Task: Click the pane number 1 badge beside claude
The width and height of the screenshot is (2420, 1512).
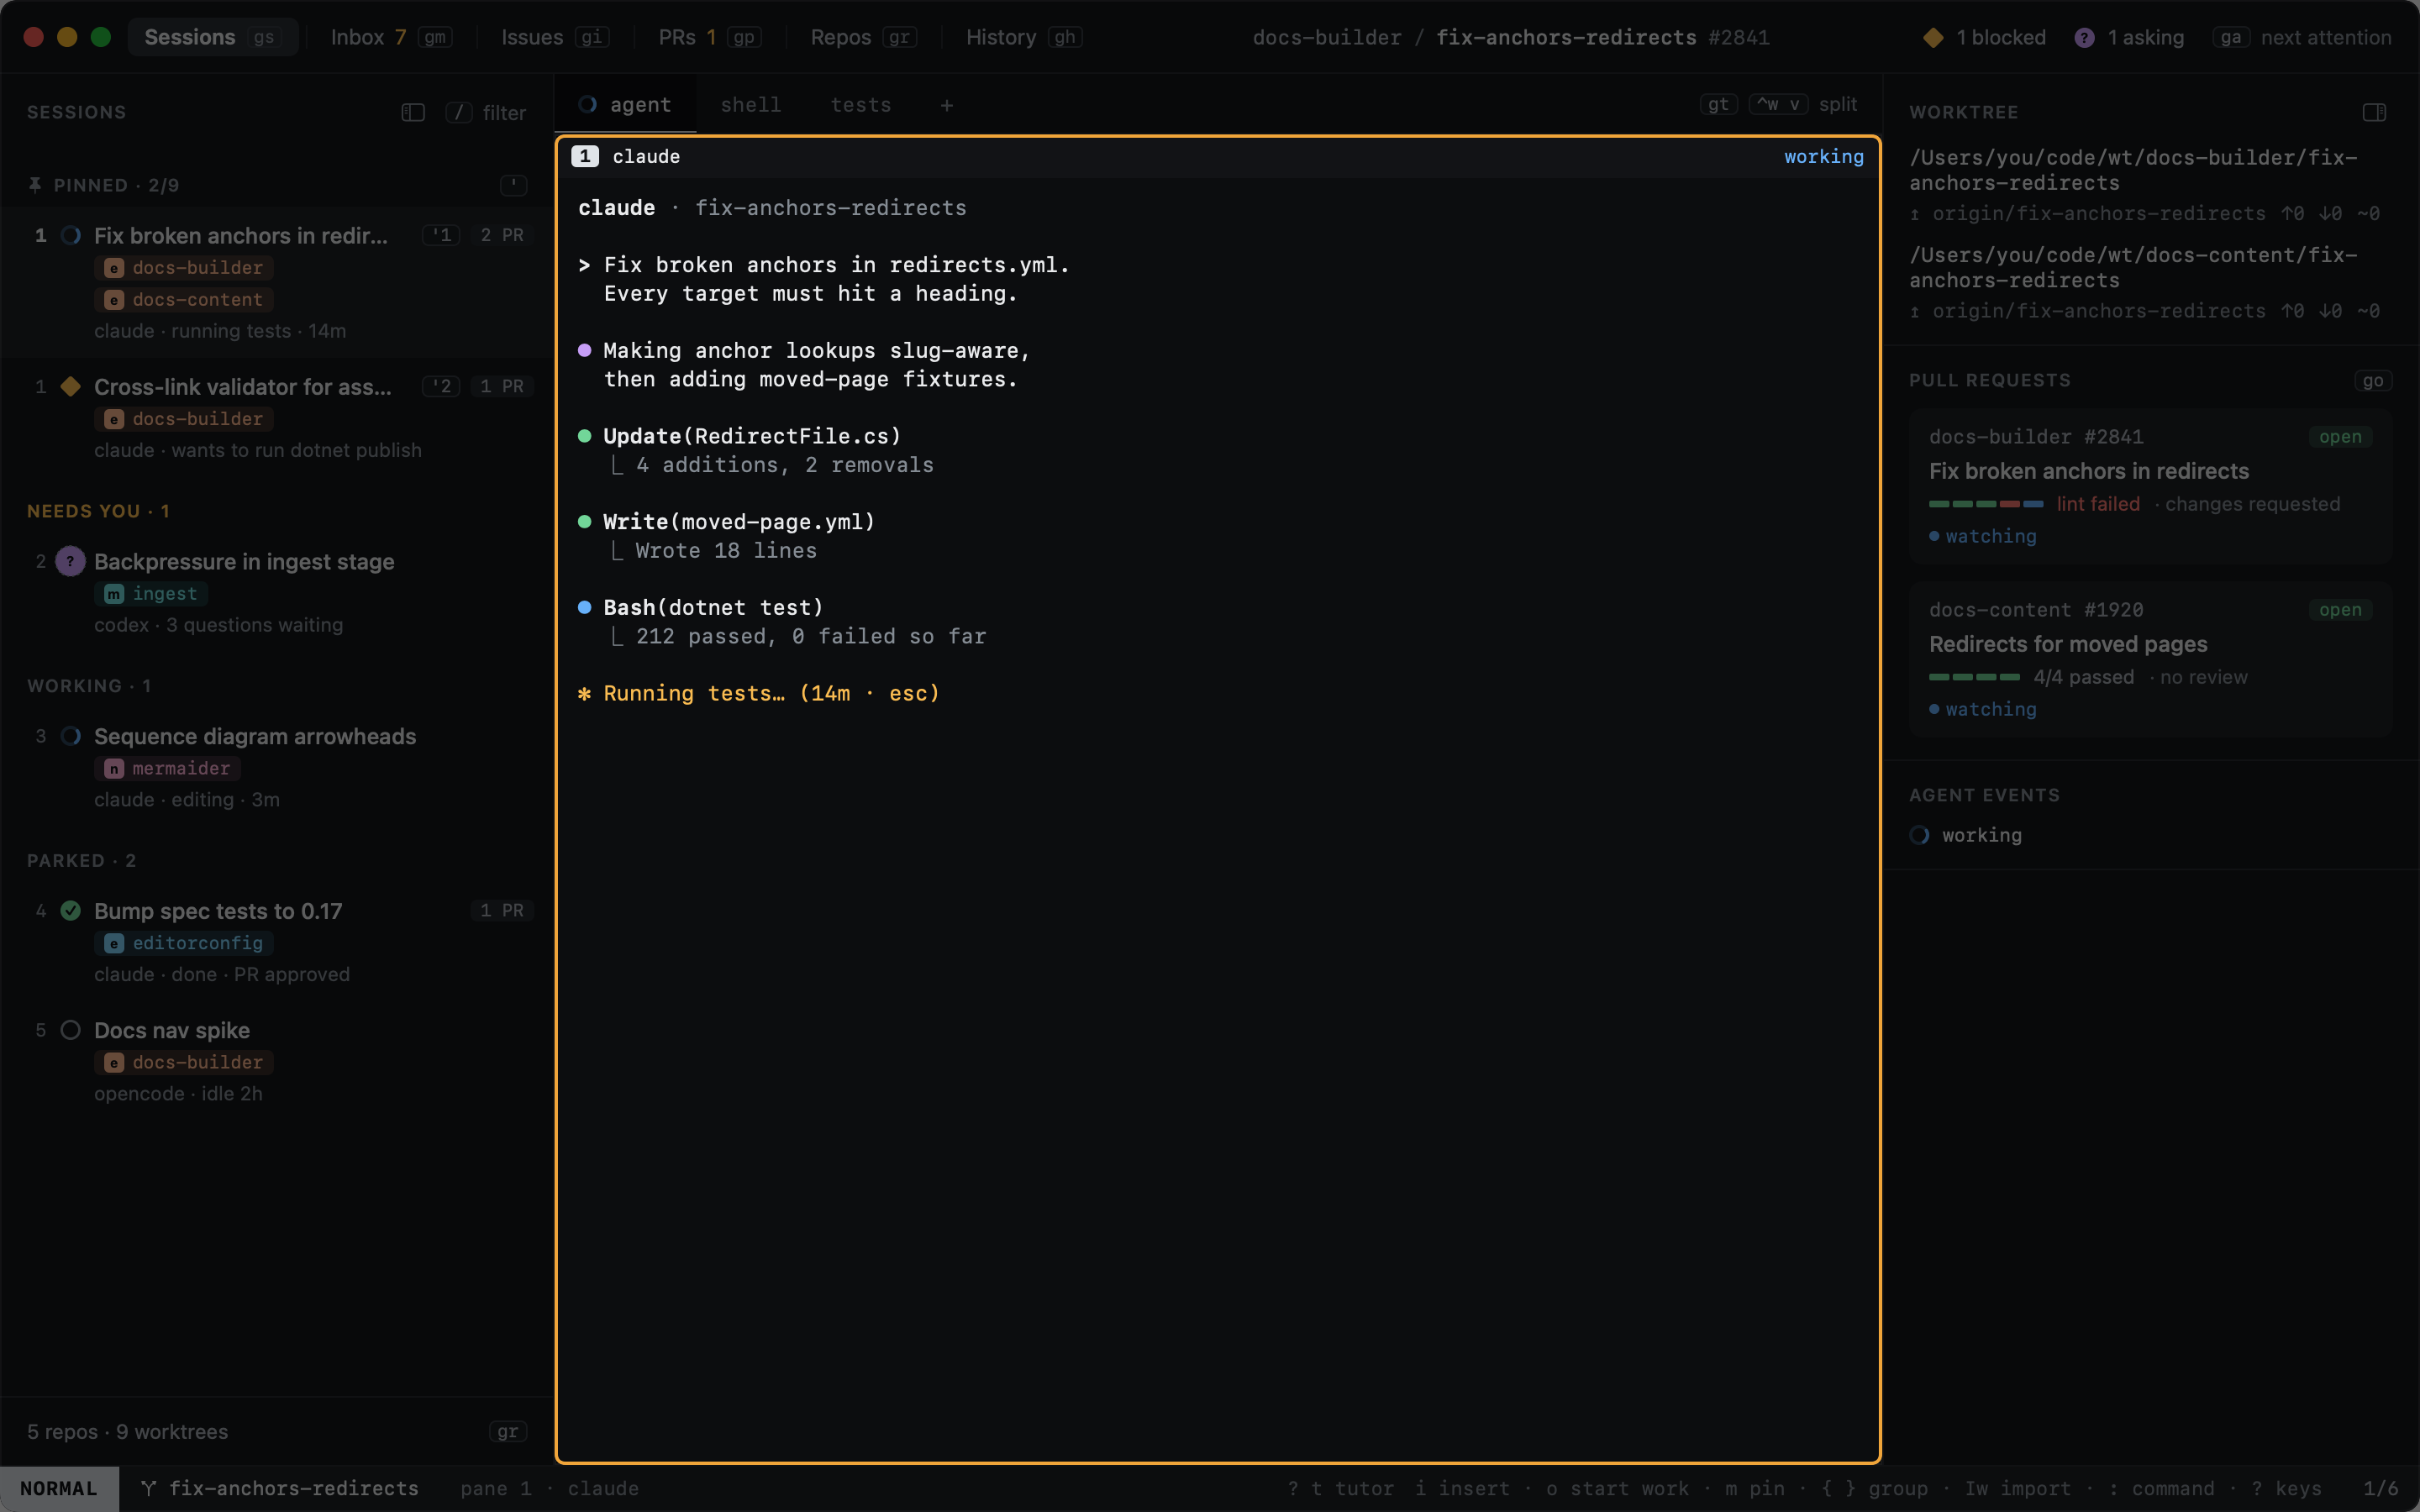Action: pos(585,156)
